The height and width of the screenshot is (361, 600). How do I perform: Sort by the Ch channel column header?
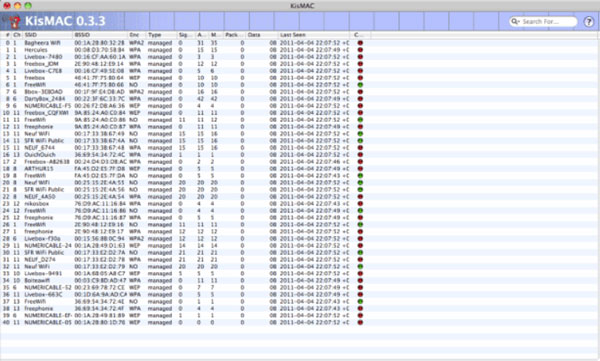[17, 35]
